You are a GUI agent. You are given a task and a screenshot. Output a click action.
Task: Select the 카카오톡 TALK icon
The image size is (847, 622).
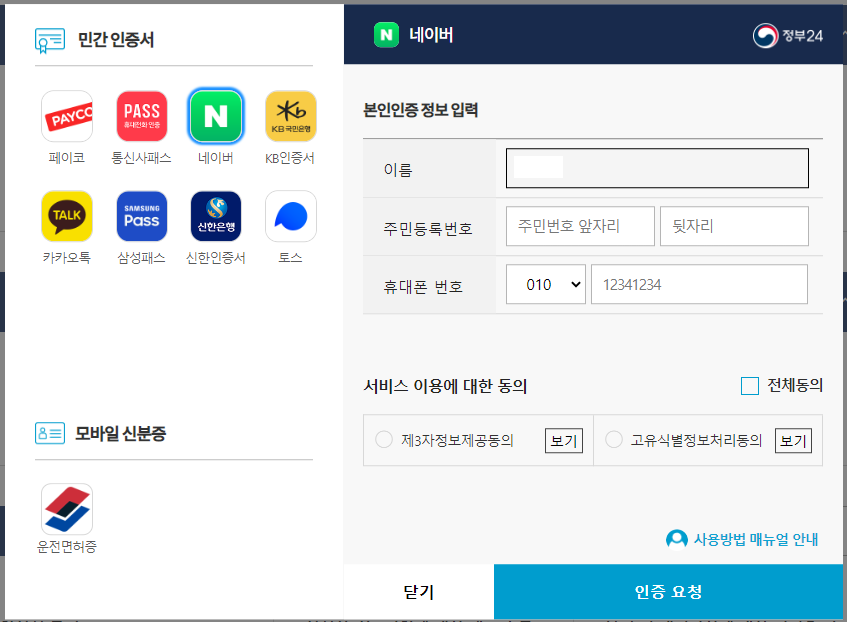click(67, 216)
